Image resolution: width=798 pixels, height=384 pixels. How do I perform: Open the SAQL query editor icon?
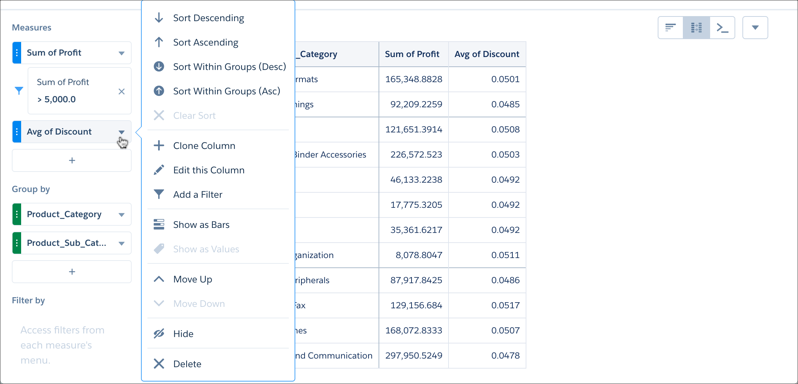tap(722, 27)
